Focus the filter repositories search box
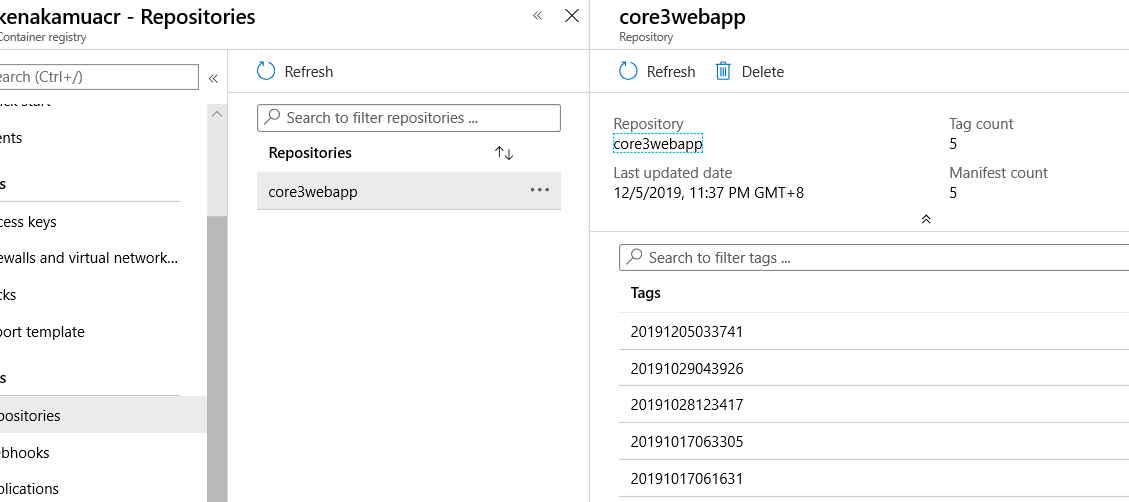The image size is (1129, 502). (x=409, y=118)
